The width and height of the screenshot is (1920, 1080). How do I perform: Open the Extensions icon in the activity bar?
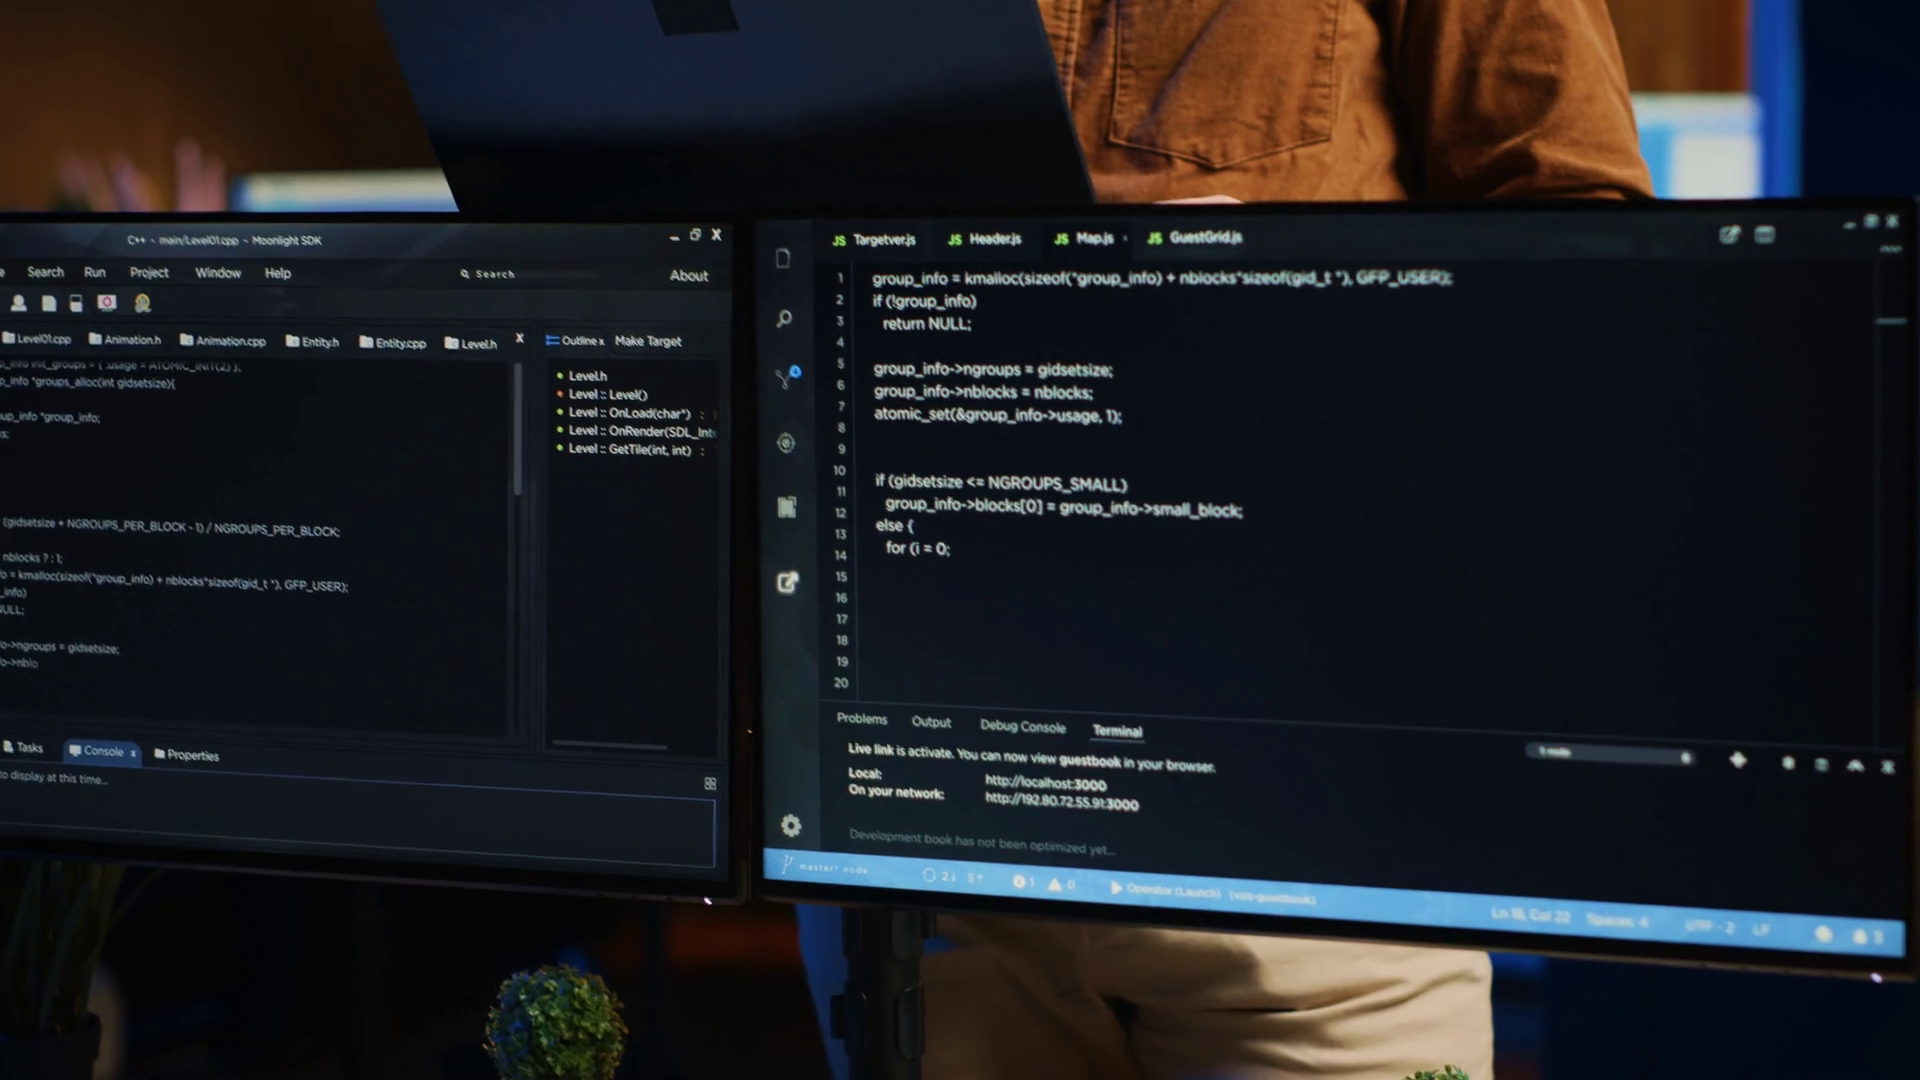785,508
